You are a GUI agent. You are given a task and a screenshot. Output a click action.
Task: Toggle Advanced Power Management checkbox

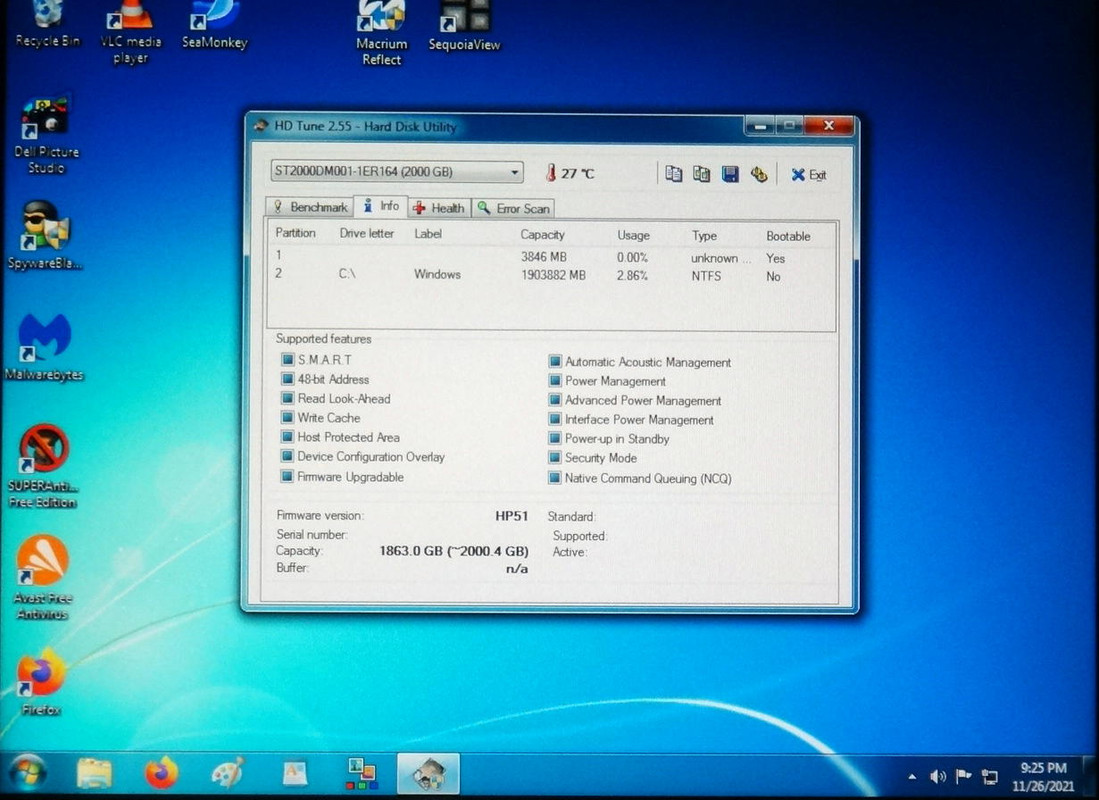pyautogui.click(x=554, y=400)
